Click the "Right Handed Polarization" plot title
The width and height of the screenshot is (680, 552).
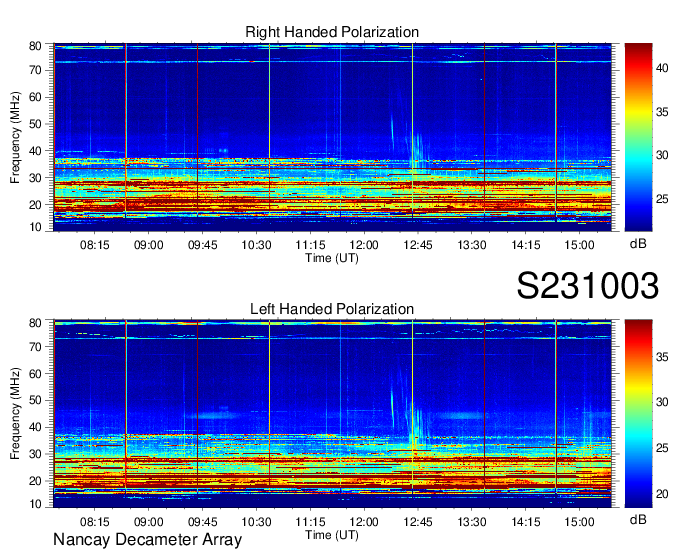(332, 32)
